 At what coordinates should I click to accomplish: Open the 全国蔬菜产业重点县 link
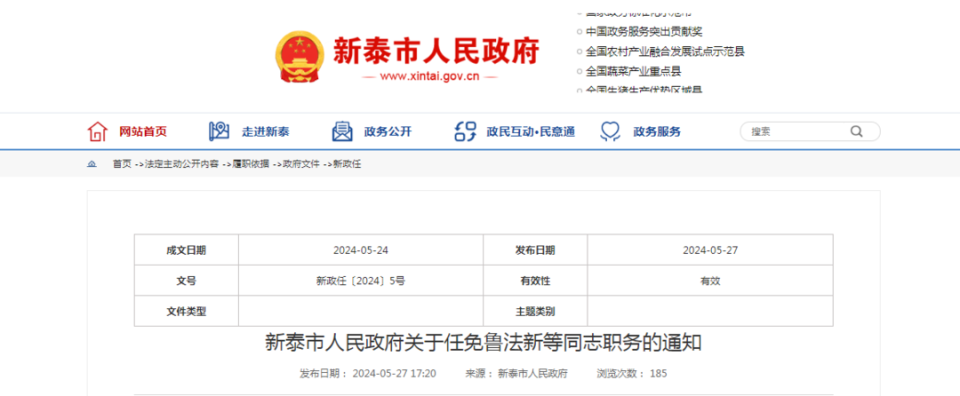(x=634, y=71)
